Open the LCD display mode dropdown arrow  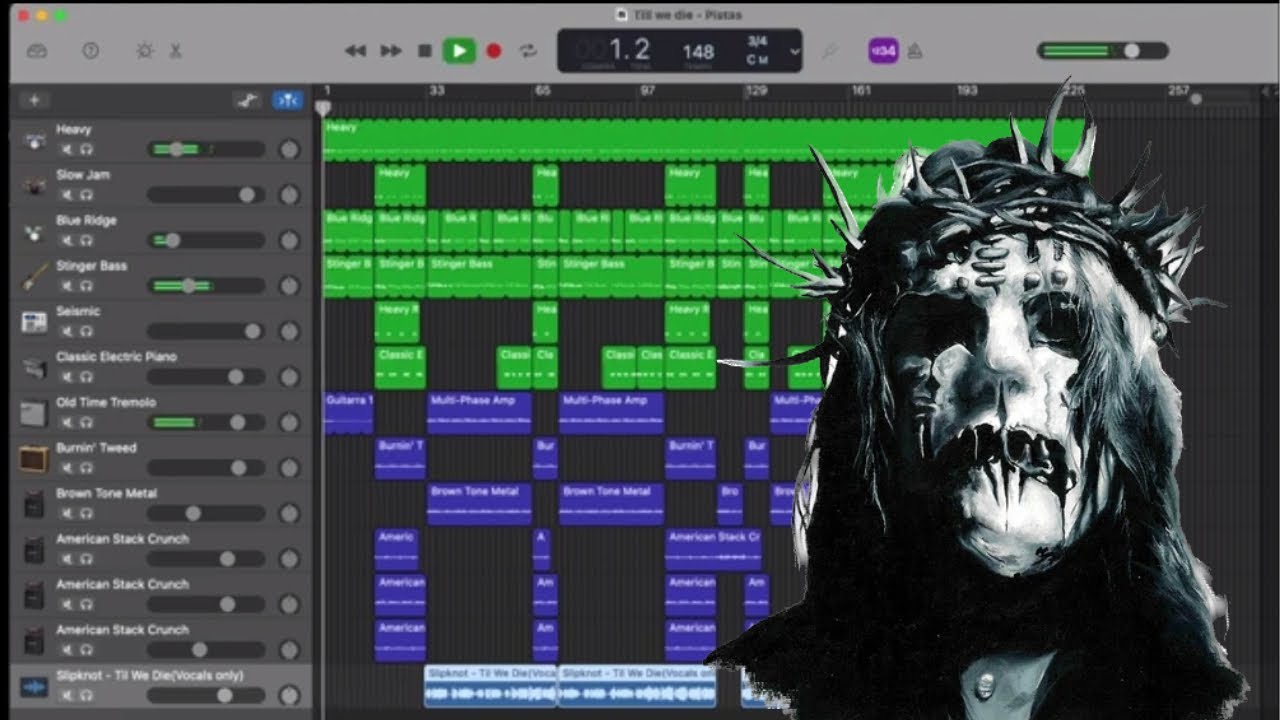pos(795,51)
